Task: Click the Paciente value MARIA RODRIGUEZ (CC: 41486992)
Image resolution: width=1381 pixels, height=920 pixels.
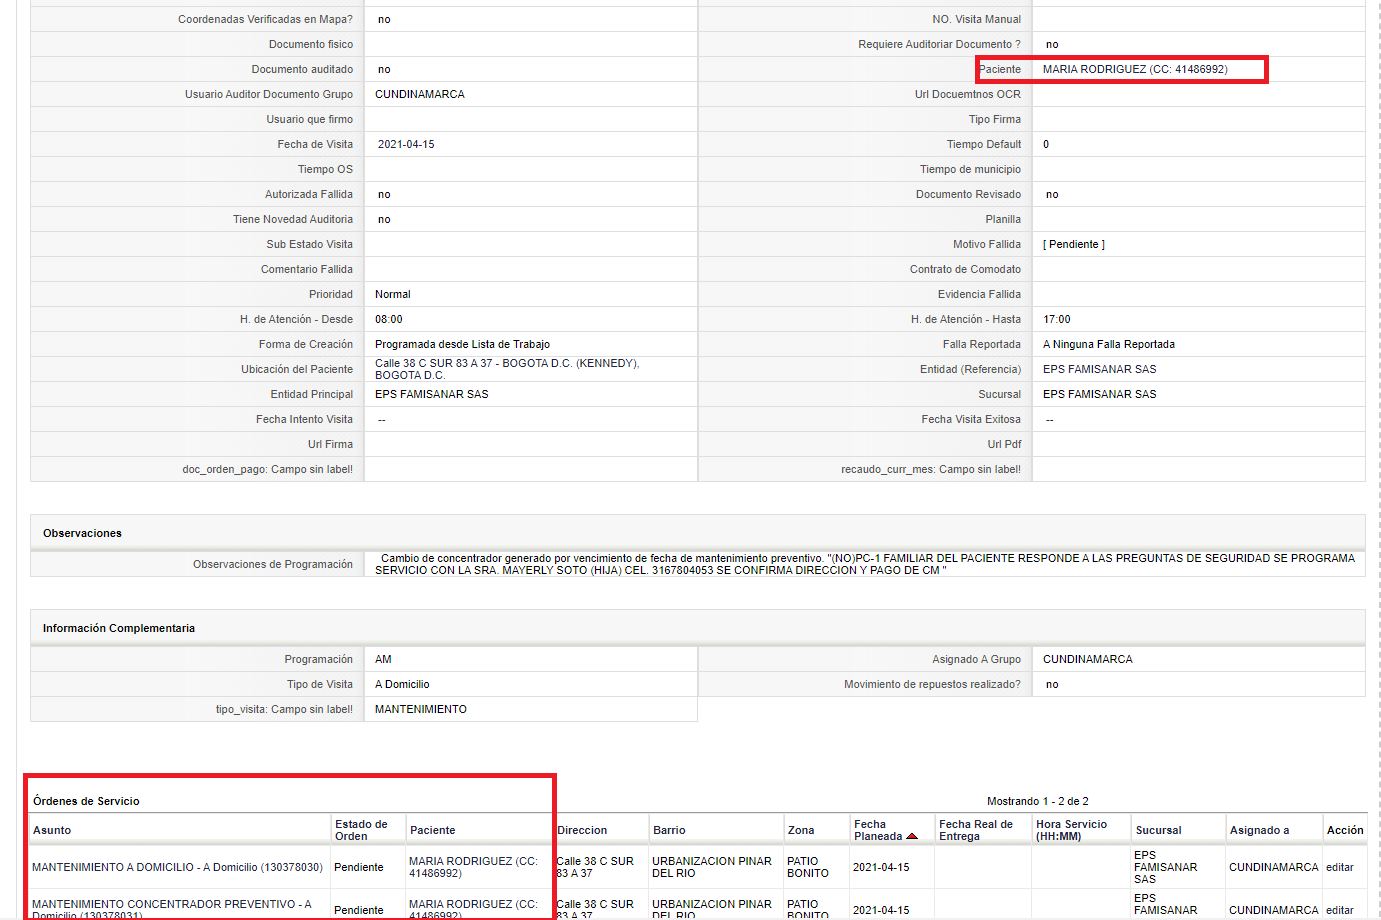Action: point(1135,69)
